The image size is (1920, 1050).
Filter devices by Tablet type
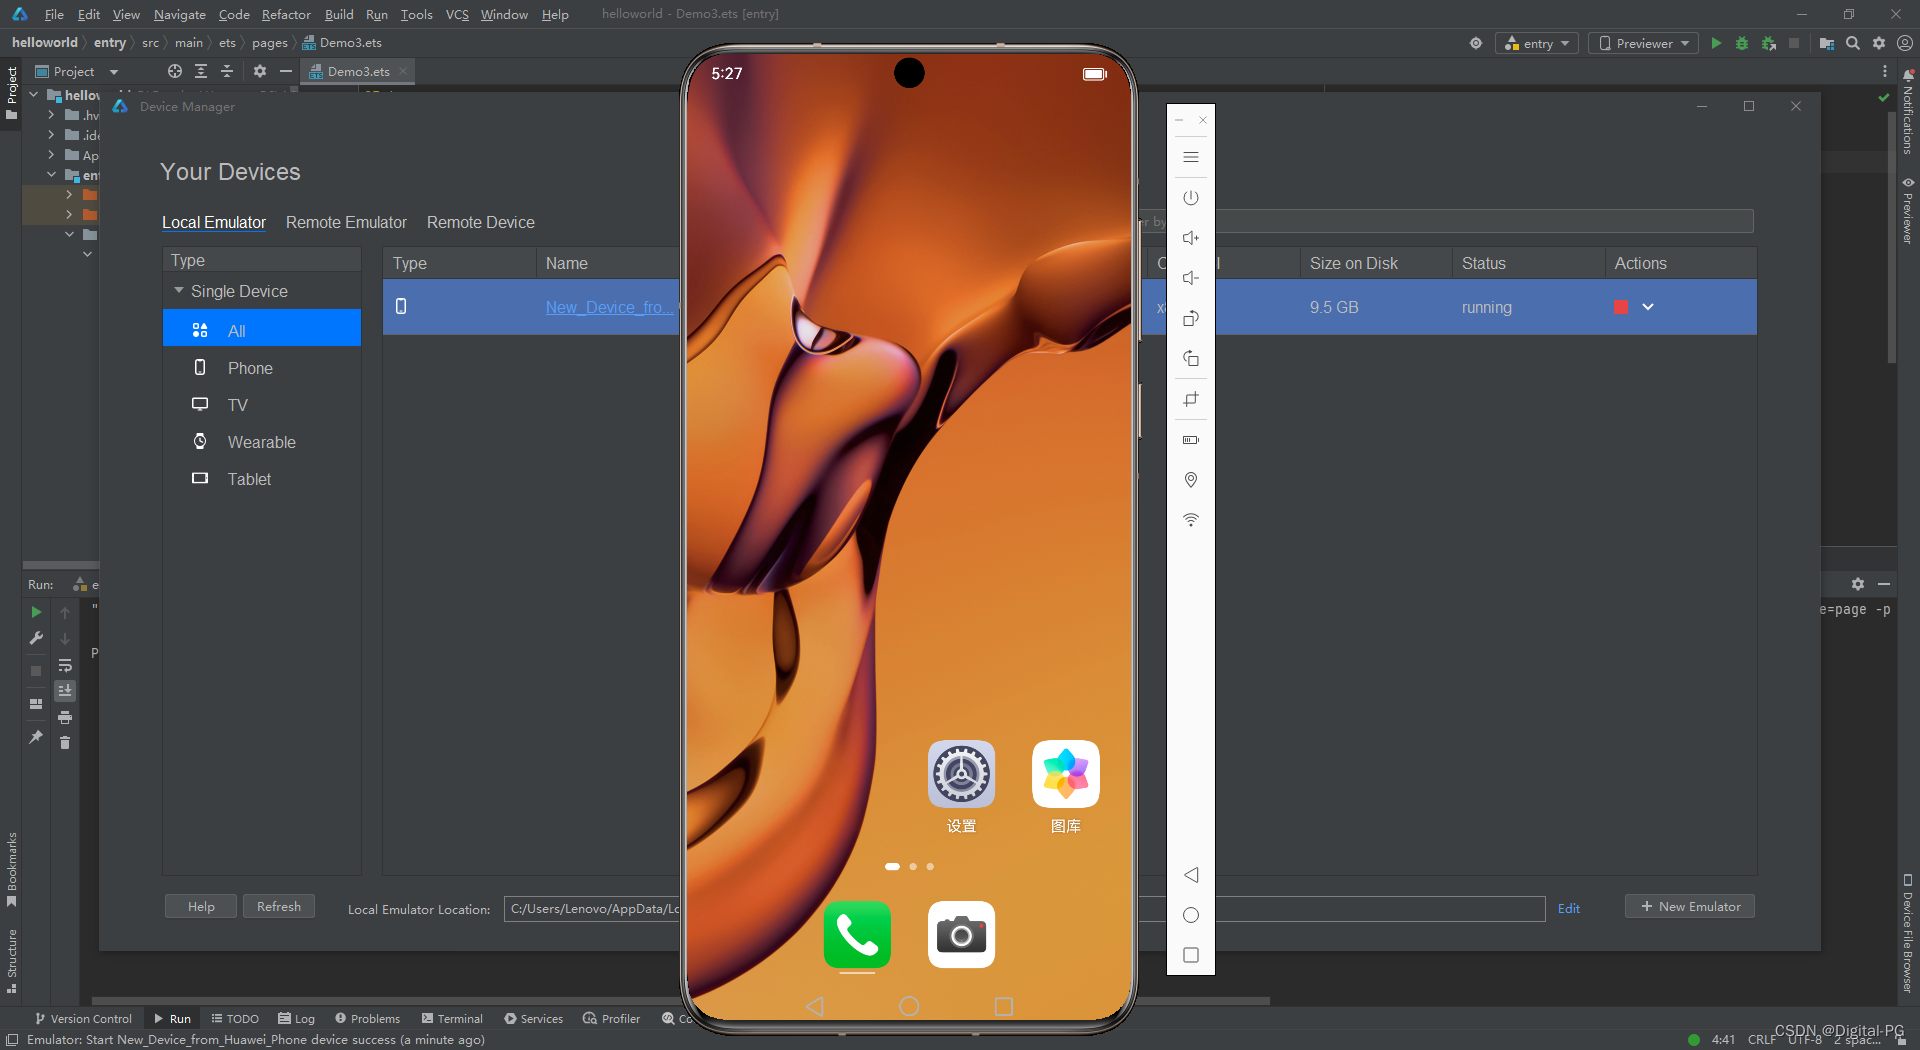(262, 479)
